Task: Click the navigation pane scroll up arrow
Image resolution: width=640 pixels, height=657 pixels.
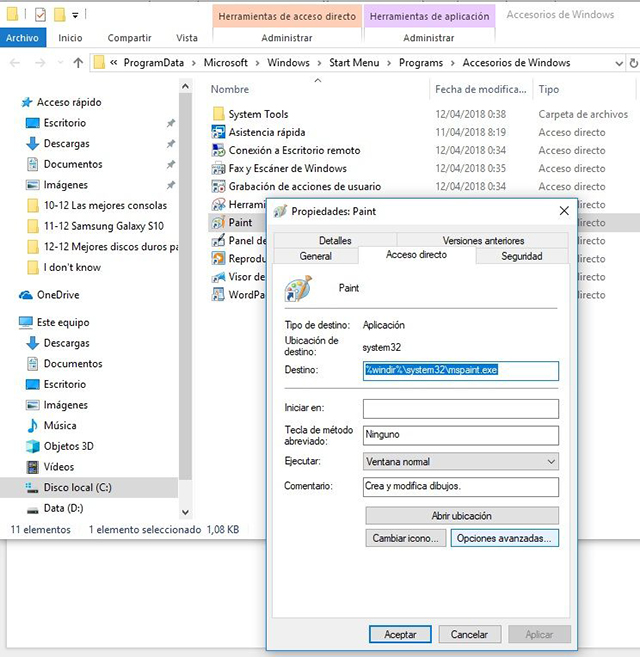Action: (185, 87)
